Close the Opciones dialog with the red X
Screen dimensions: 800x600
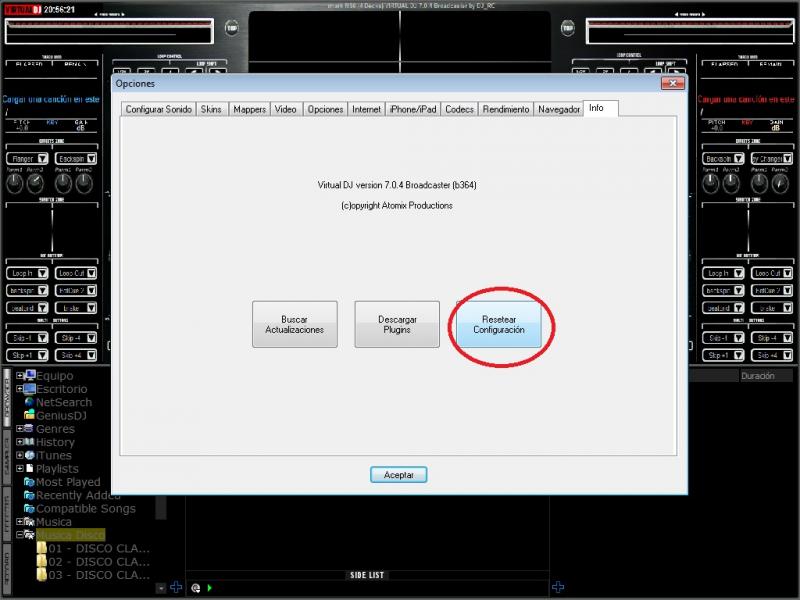point(672,83)
